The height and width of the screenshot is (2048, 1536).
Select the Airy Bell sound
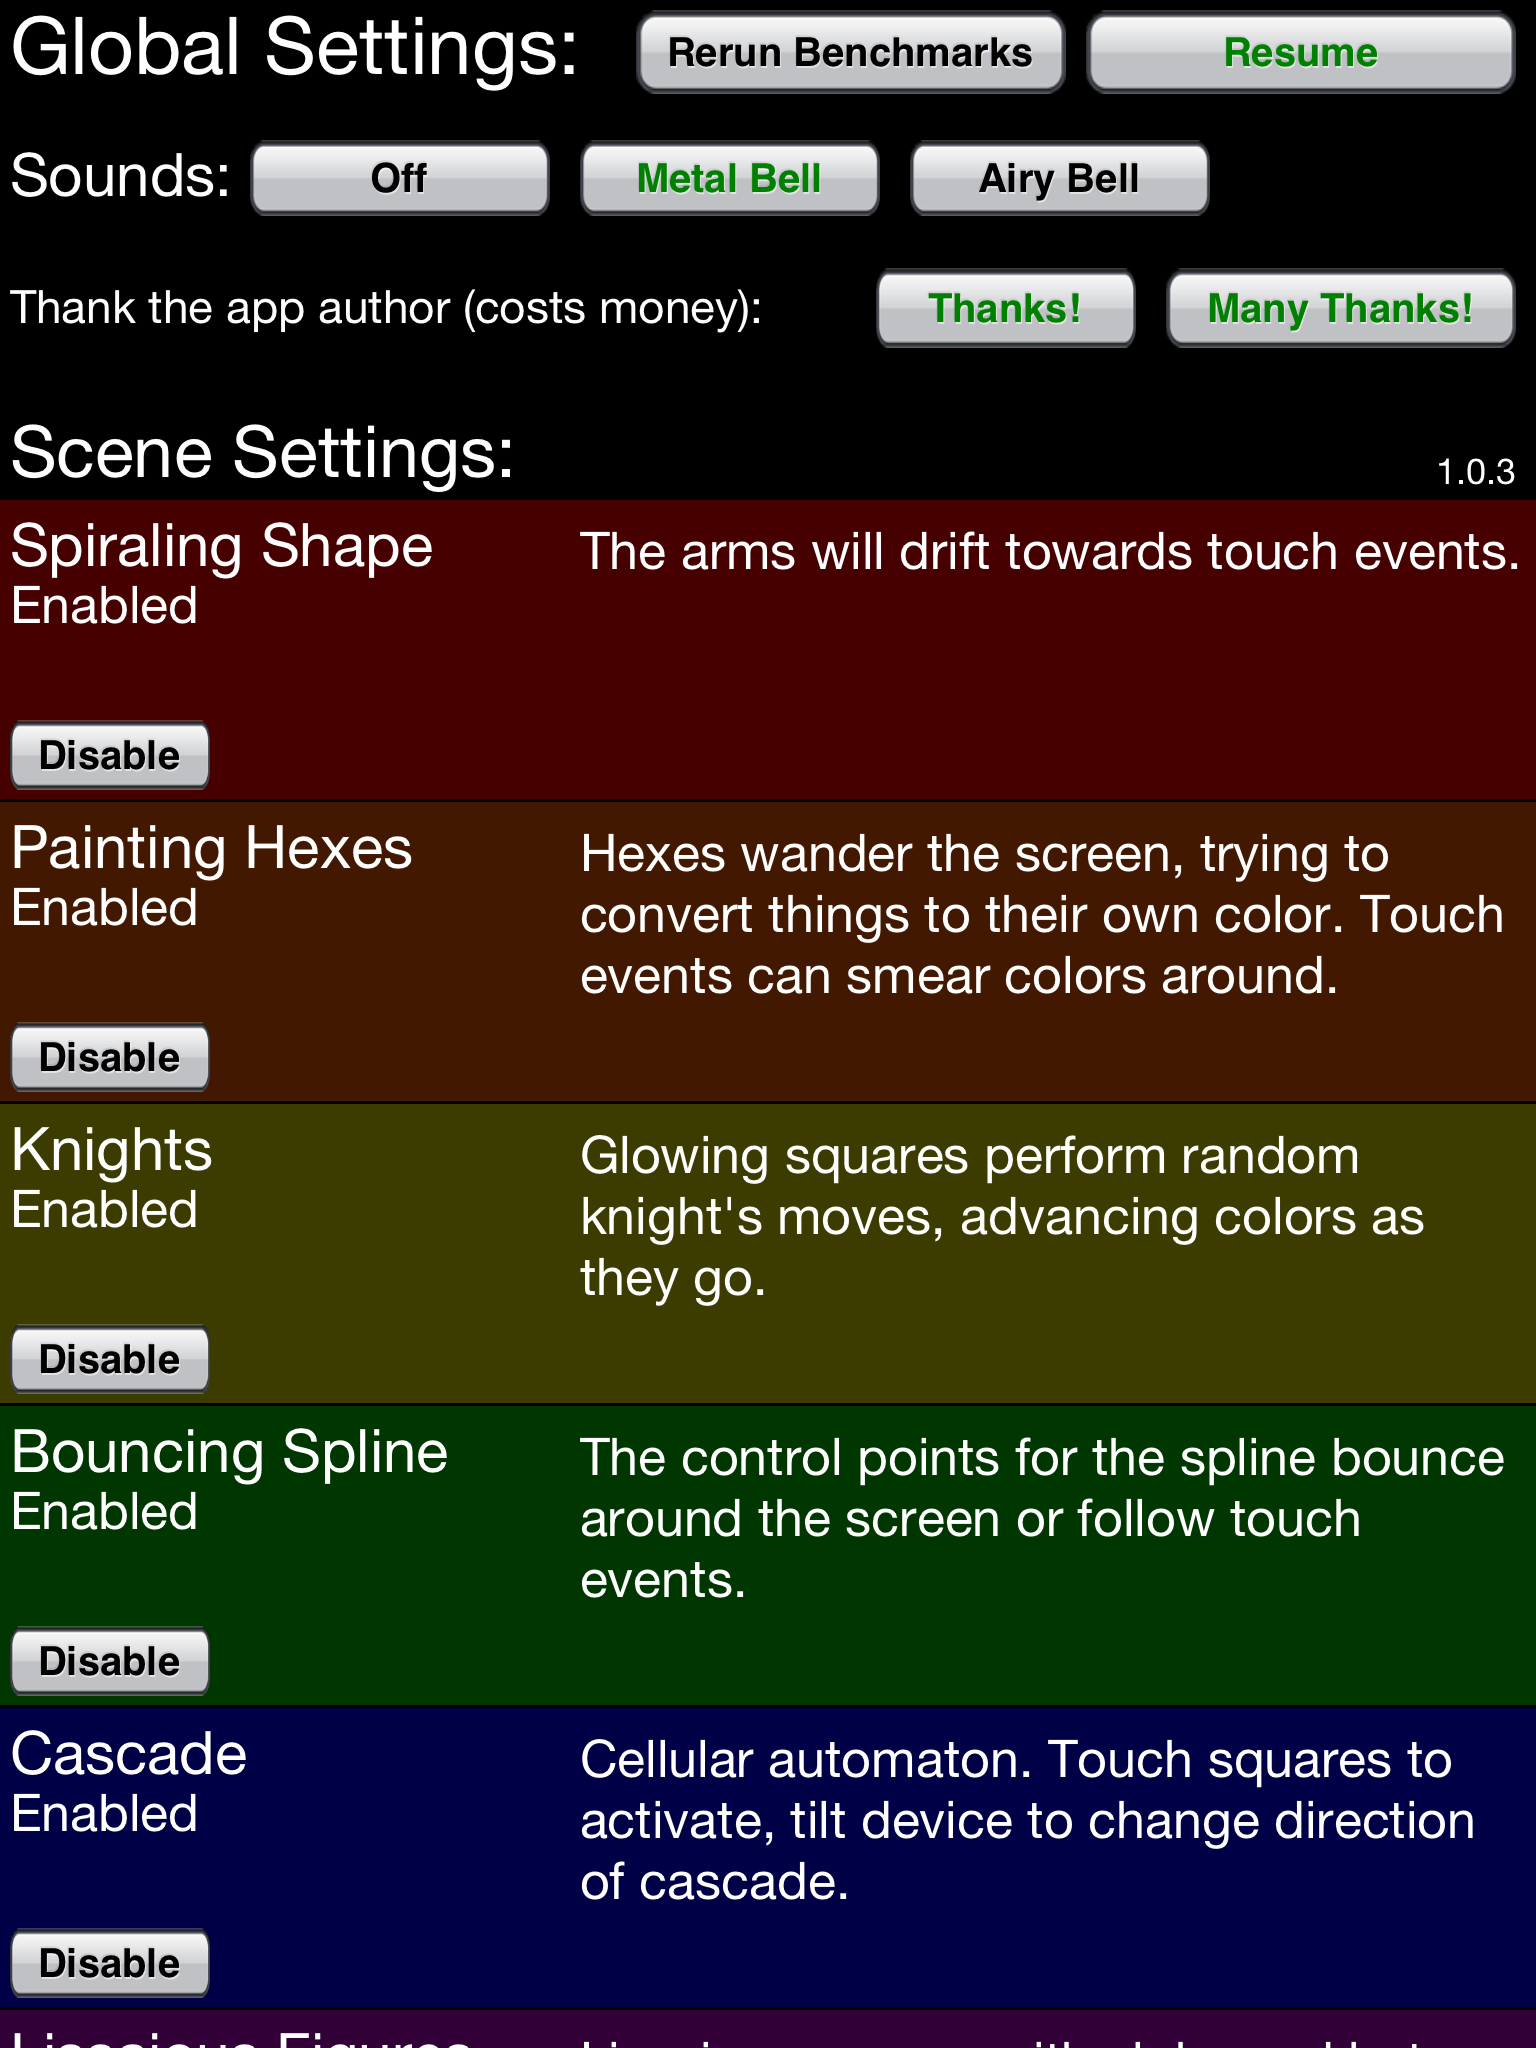pos(1058,179)
